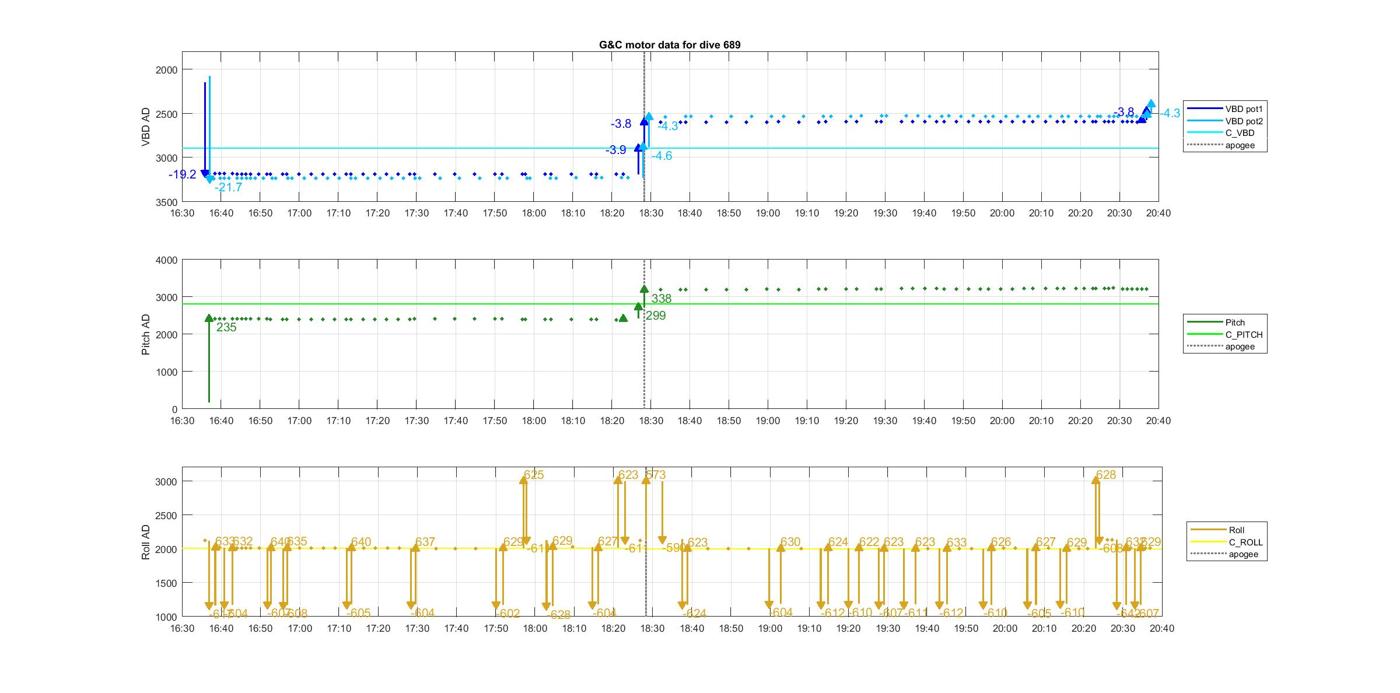Image resolution: width=1400 pixels, height=693 pixels.
Task: Click the '-19.2' VBD data label
Action: pyautogui.click(x=183, y=174)
